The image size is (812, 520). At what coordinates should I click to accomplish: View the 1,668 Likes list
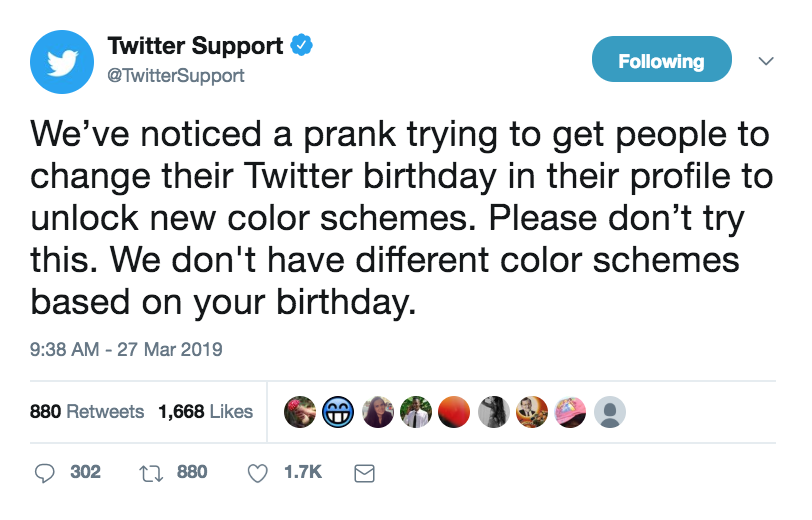[206, 412]
